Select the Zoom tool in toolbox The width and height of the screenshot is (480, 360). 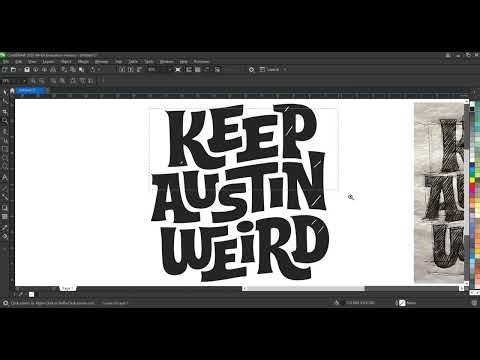click(x=5, y=121)
